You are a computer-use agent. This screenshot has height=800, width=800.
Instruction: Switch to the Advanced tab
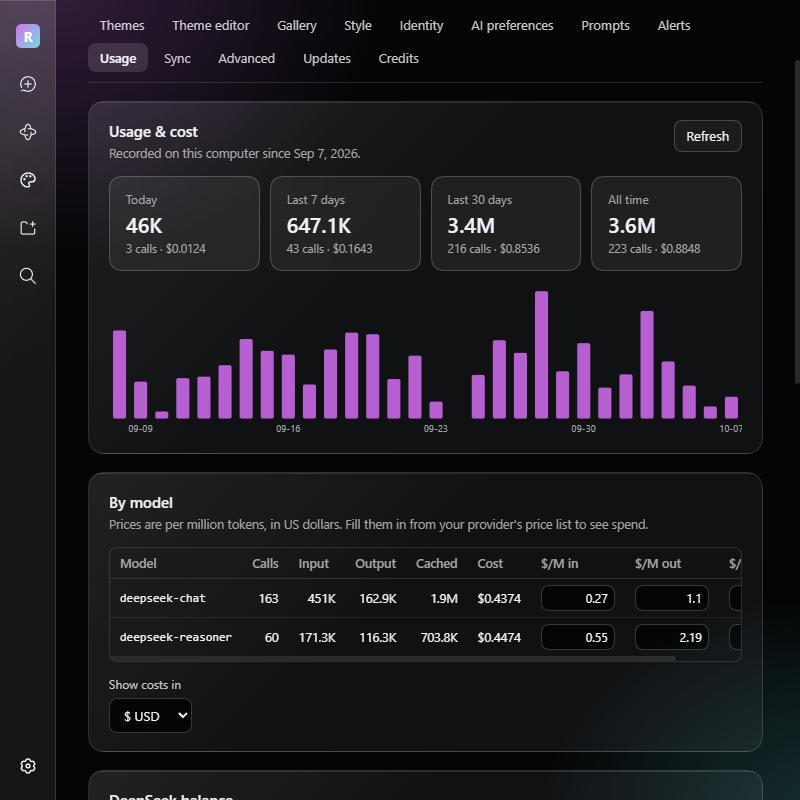[x=246, y=58]
